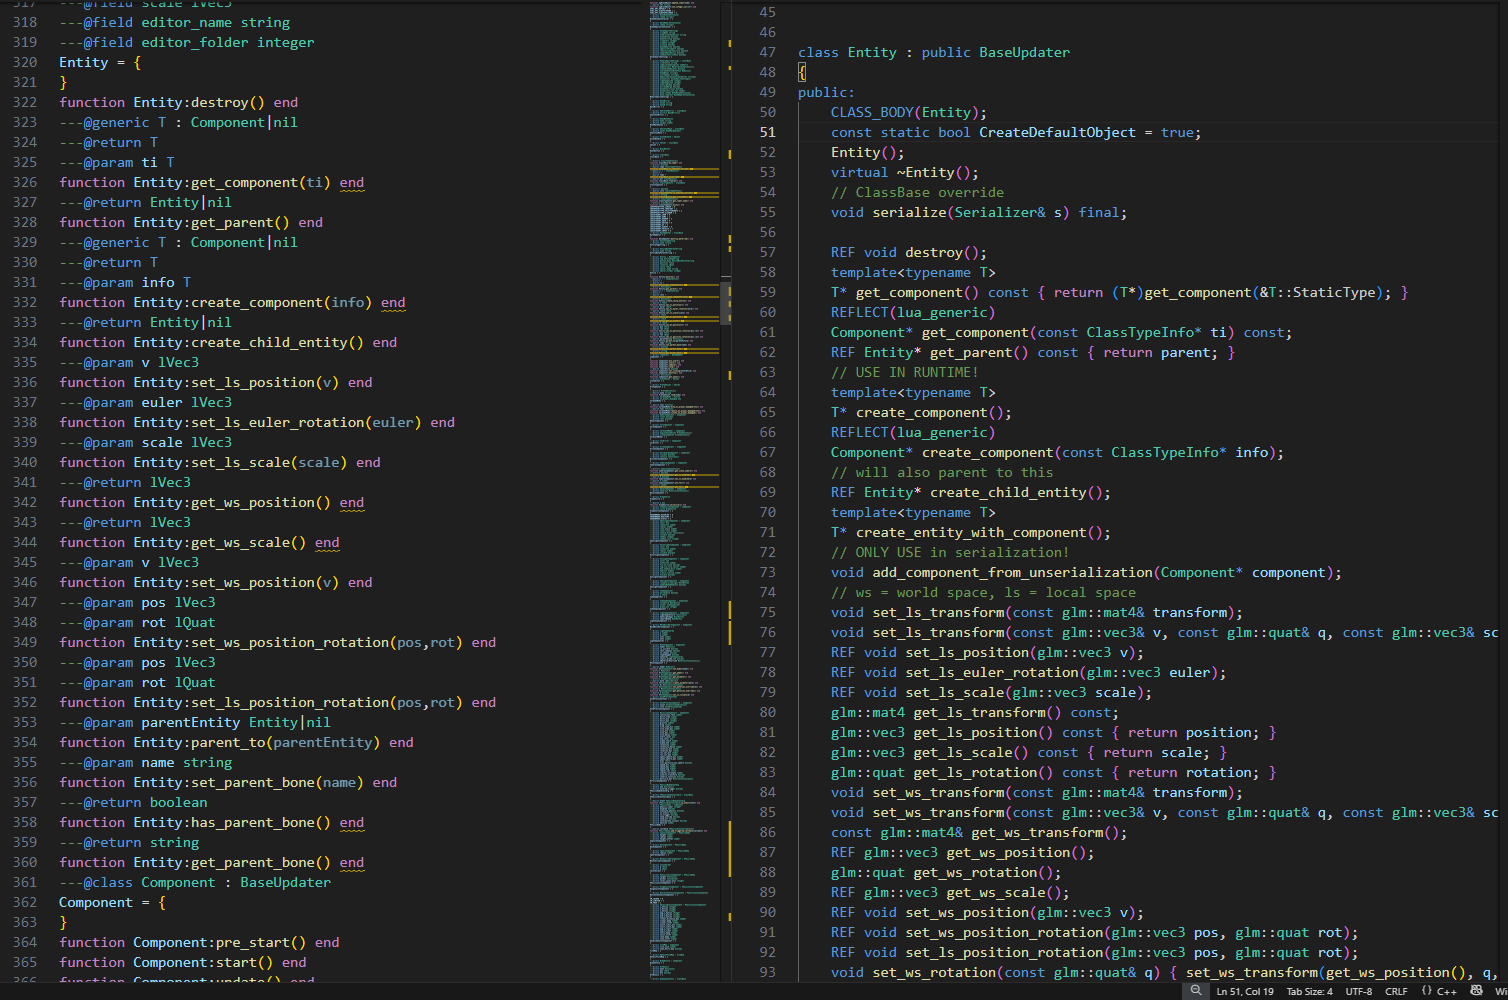Open Tab Size: 4 indentation settings
The width and height of the screenshot is (1508, 1000).
1309,992
